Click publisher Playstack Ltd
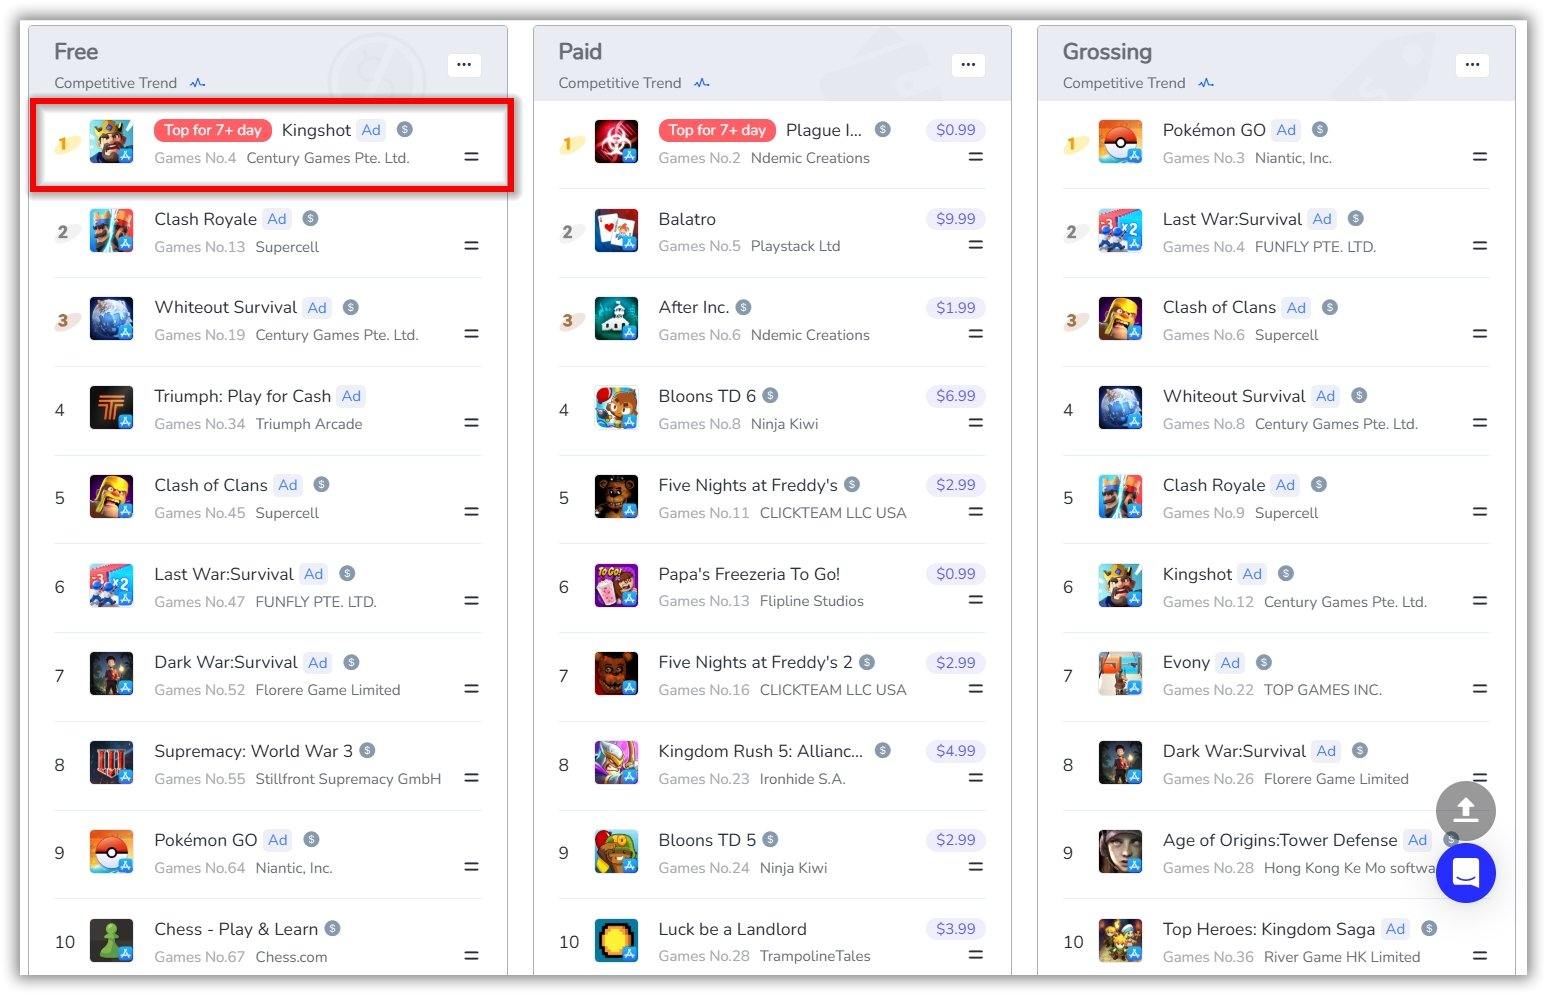Viewport: 1547px width, 995px height. click(795, 246)
